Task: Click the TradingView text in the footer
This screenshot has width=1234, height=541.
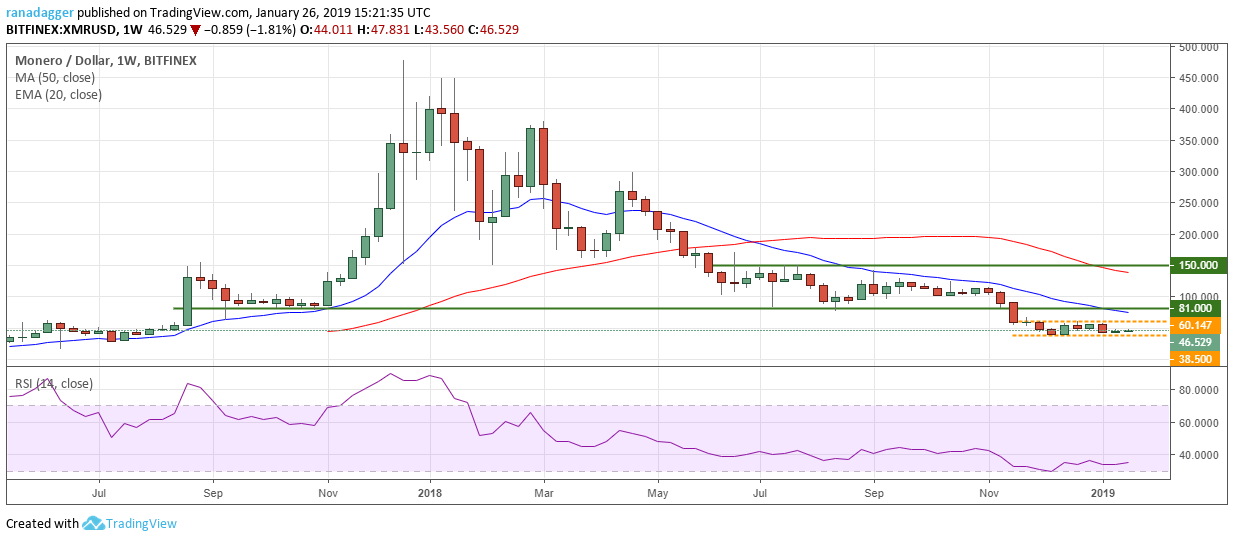Action: (141, 524)
